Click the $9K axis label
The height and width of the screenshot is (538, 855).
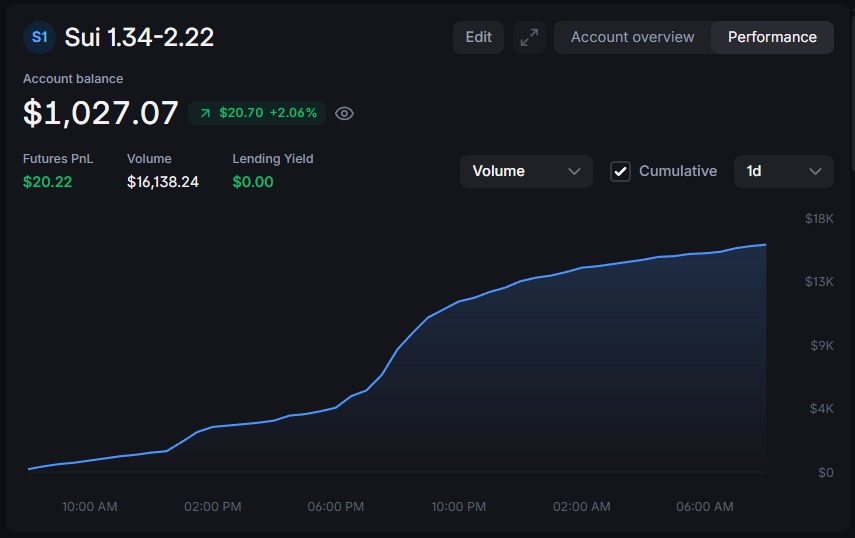pos(822,346)
